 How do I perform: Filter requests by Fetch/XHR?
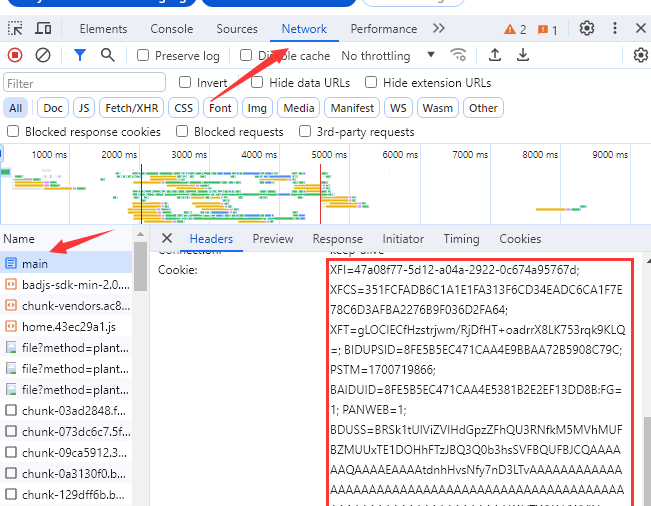[x=131, y=108]
